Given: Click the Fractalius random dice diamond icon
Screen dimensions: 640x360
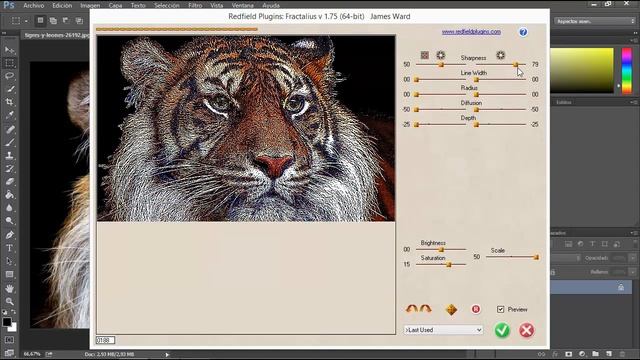Looking at the screenshot, I should (x=451, y=309).
